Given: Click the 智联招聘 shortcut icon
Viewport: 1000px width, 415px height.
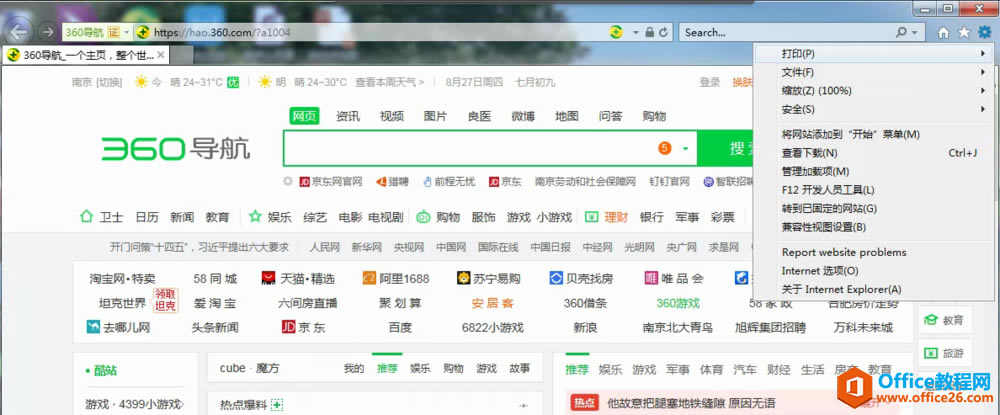Looking at the screenshot, I should coord(709,182).
